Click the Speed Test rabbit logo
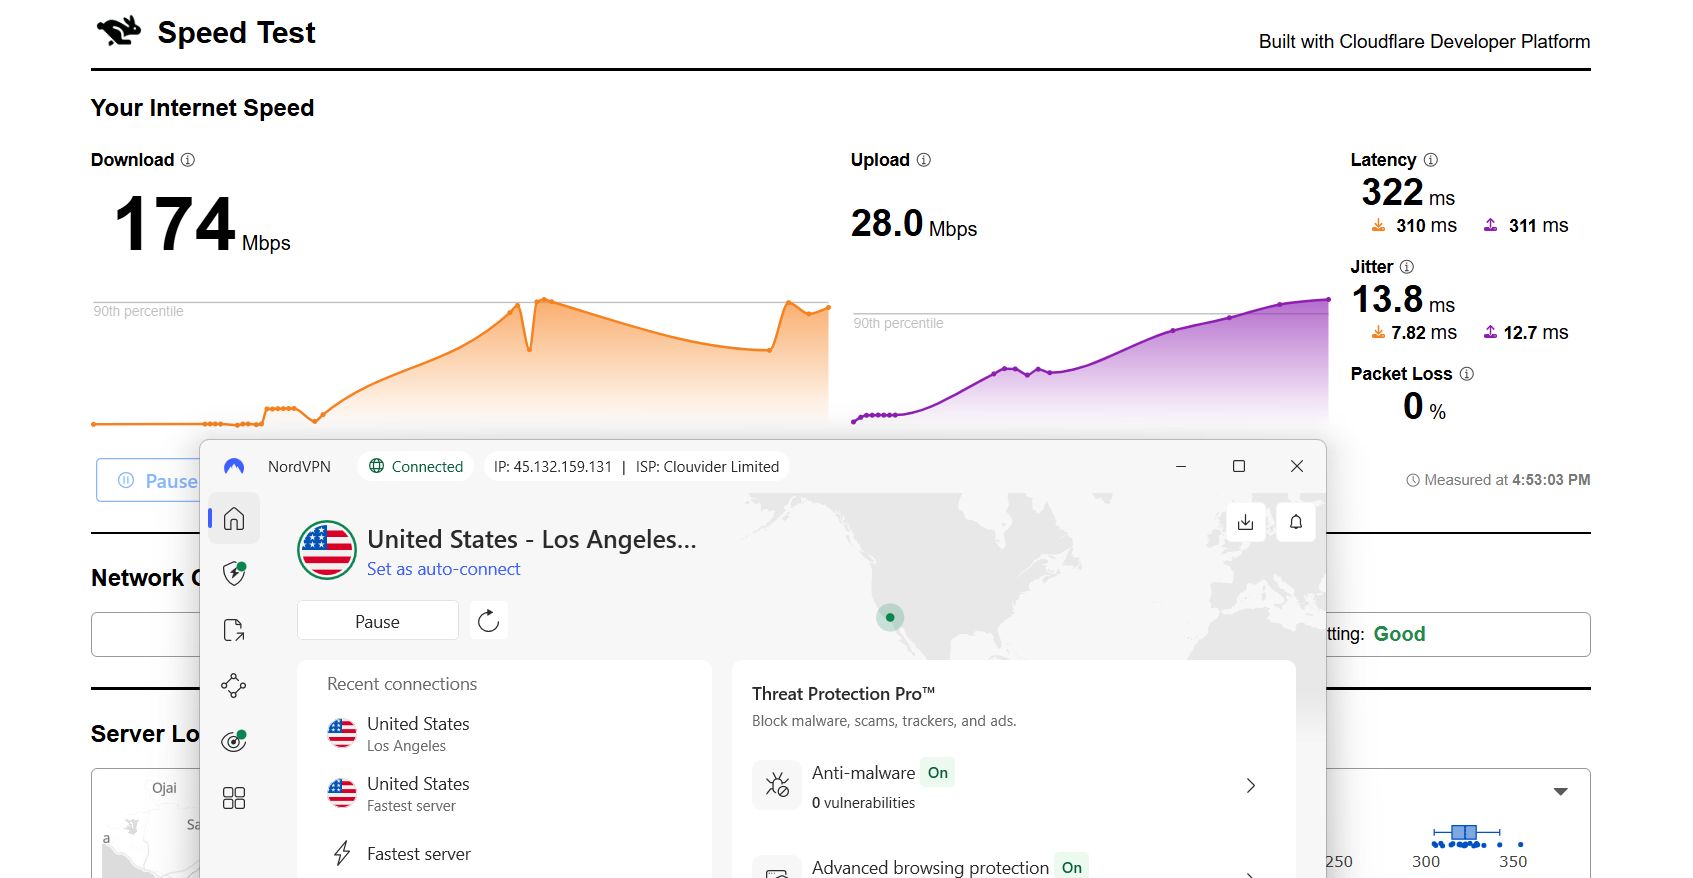 [x=119, y=32]
